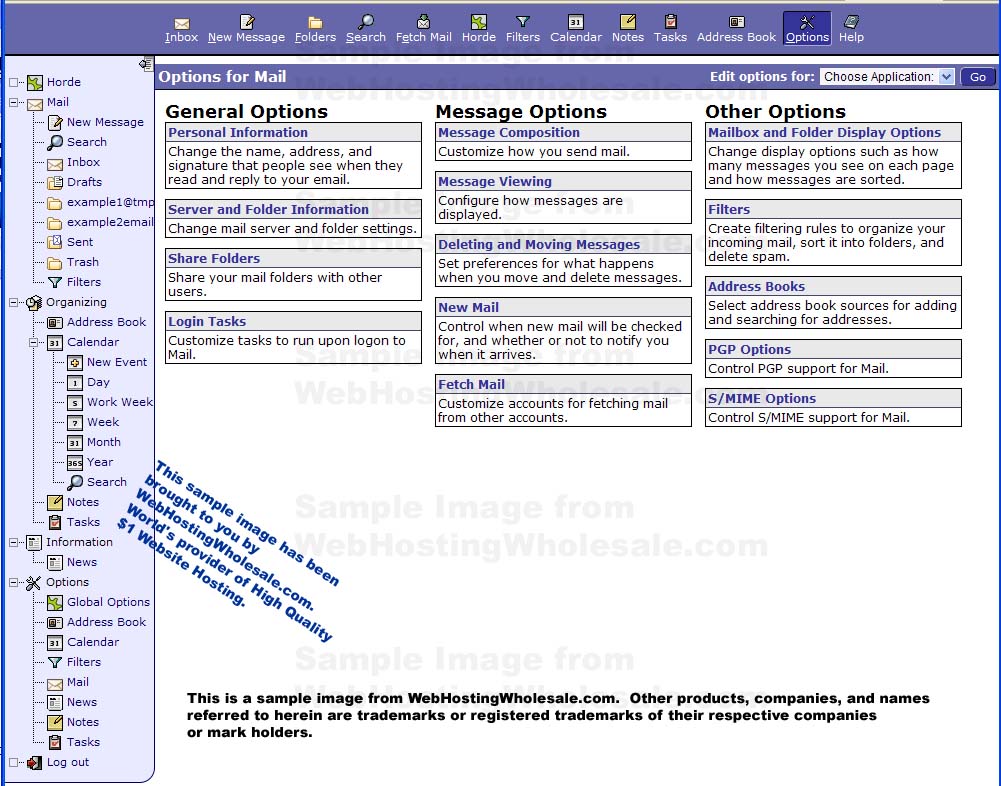Open the Trash folder in the sidebar

point(83,262)
